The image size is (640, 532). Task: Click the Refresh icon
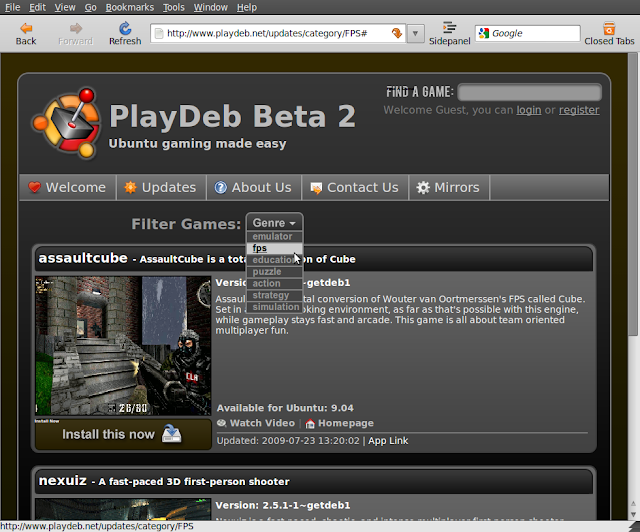(x=125, y=28)
